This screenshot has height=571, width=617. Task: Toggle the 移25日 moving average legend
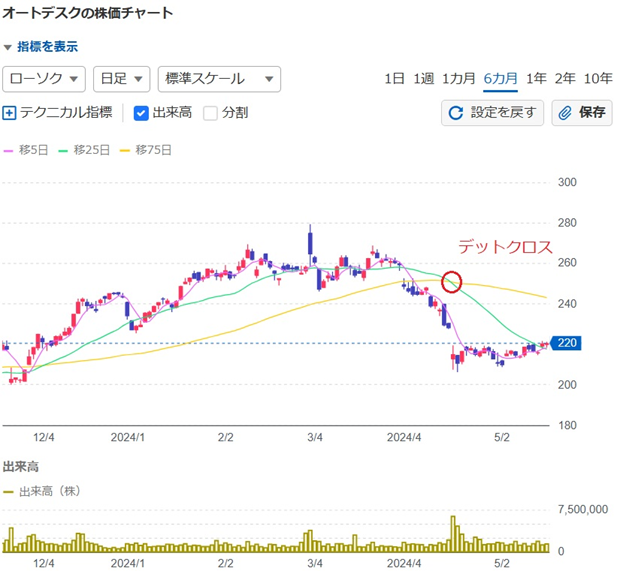click(x=84, y=150)
